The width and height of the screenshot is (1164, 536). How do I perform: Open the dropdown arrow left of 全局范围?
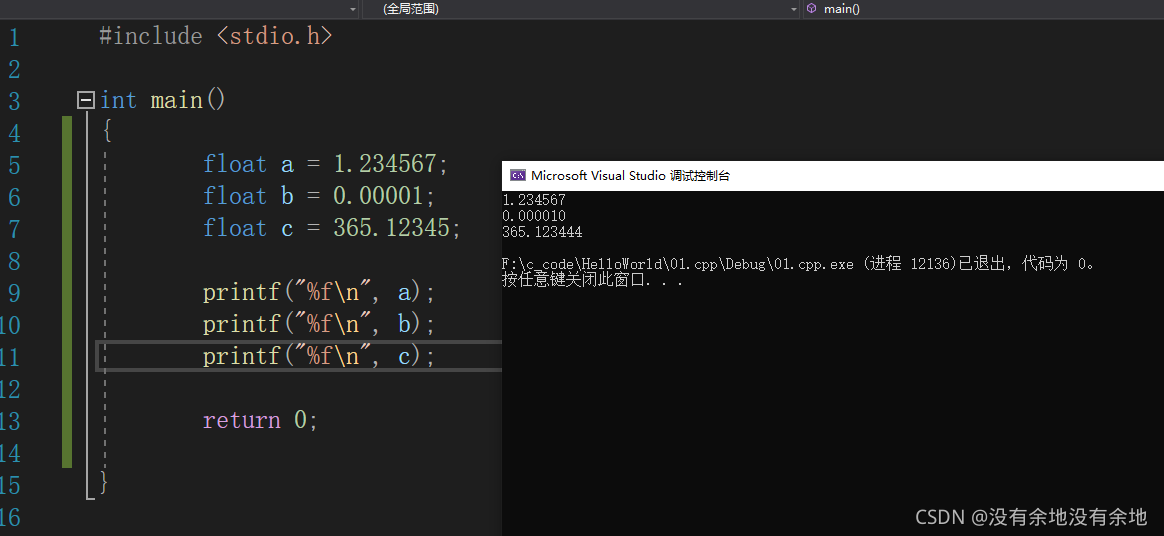[353, 9]
